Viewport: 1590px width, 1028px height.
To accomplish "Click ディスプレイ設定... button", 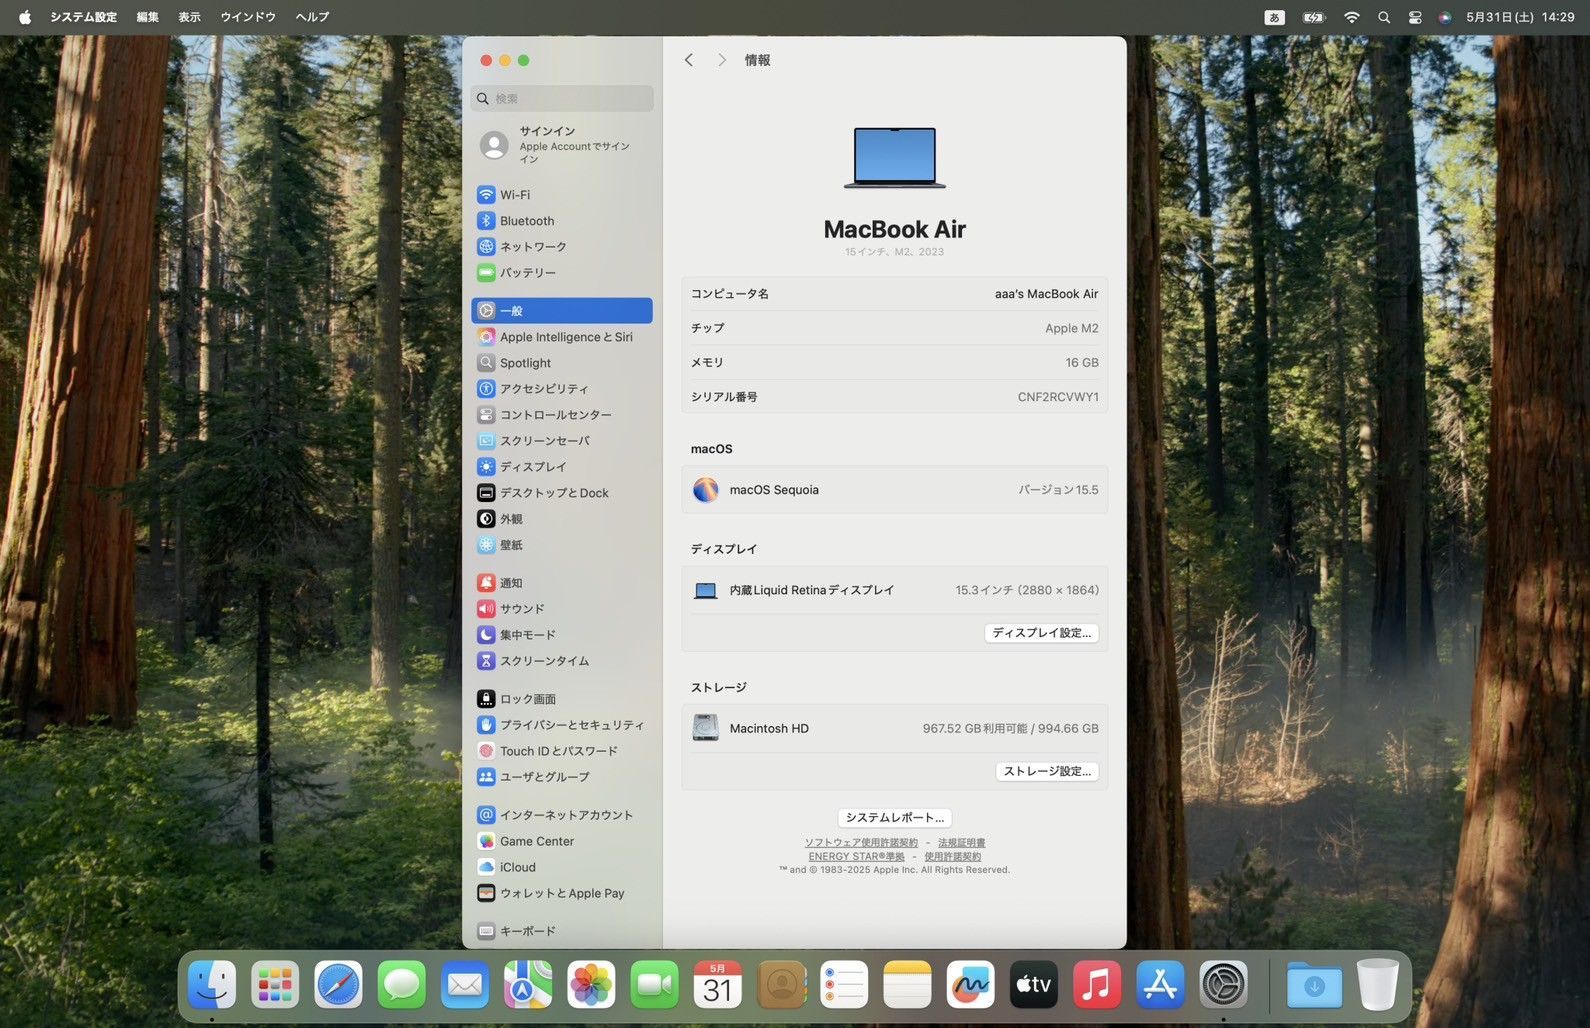I will tap(1041, 633).
